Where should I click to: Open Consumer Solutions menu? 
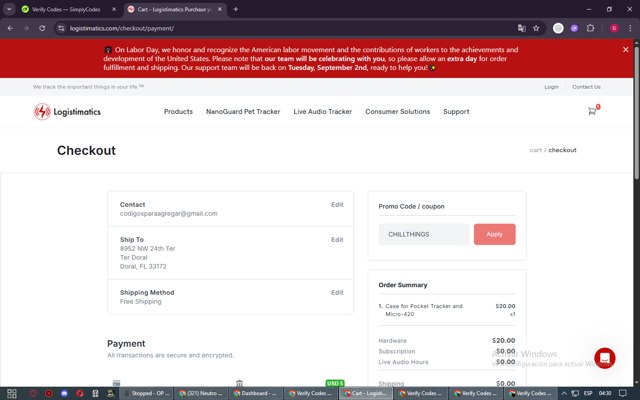[x=398, y=111]
